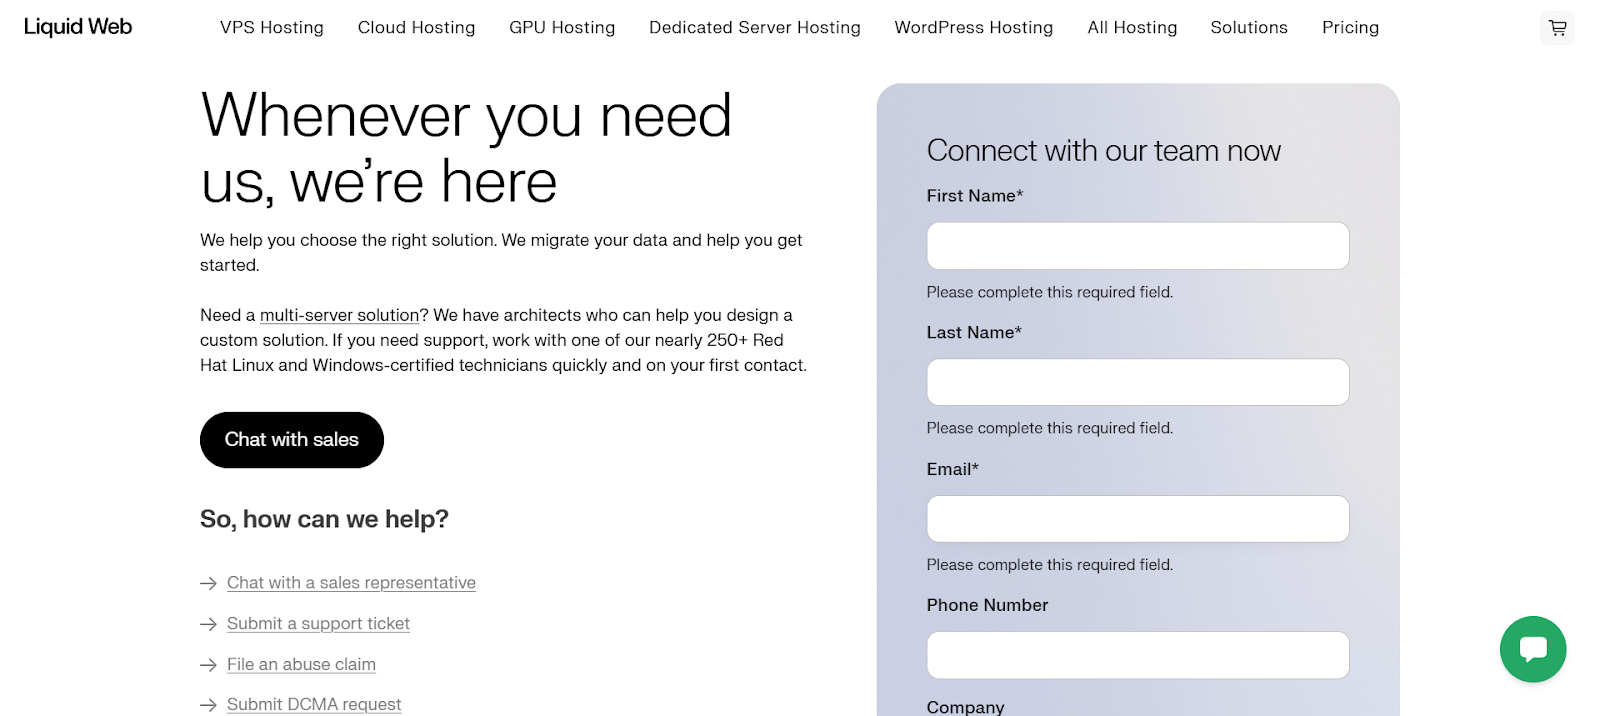Open Solutions menu
Image resolution: width=1600 pixels, height=716 pixels.
pos(1249,28)
